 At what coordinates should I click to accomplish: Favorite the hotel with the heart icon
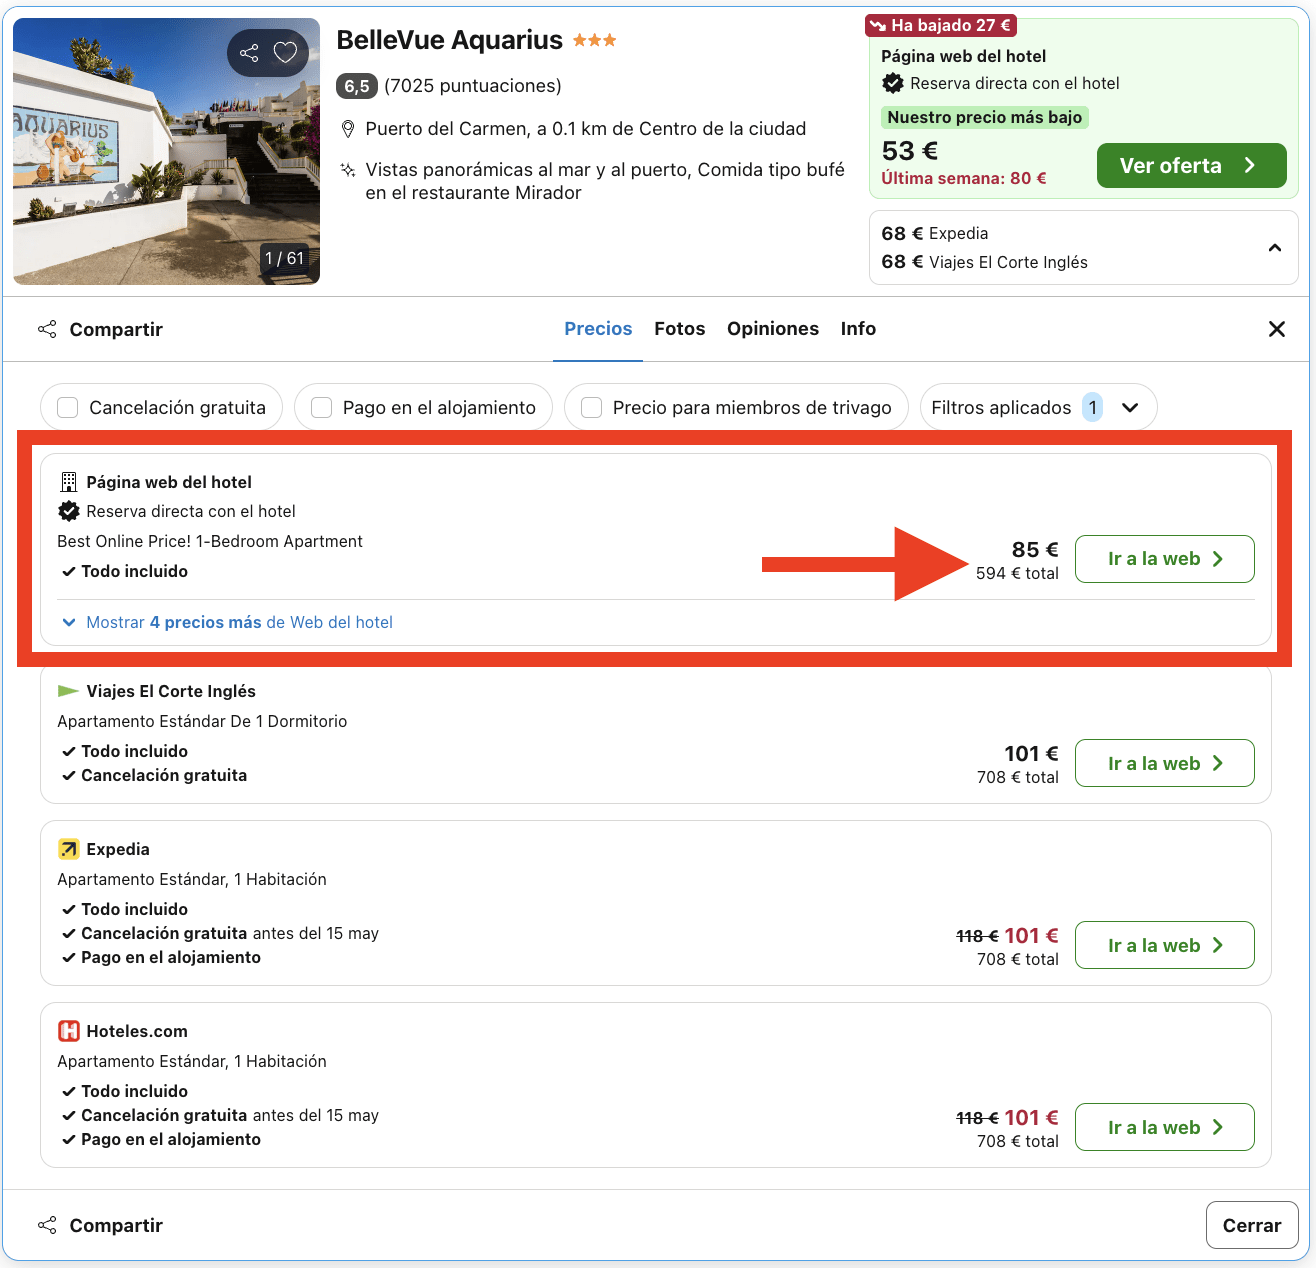pyautogui.click(x=286, y=53)
